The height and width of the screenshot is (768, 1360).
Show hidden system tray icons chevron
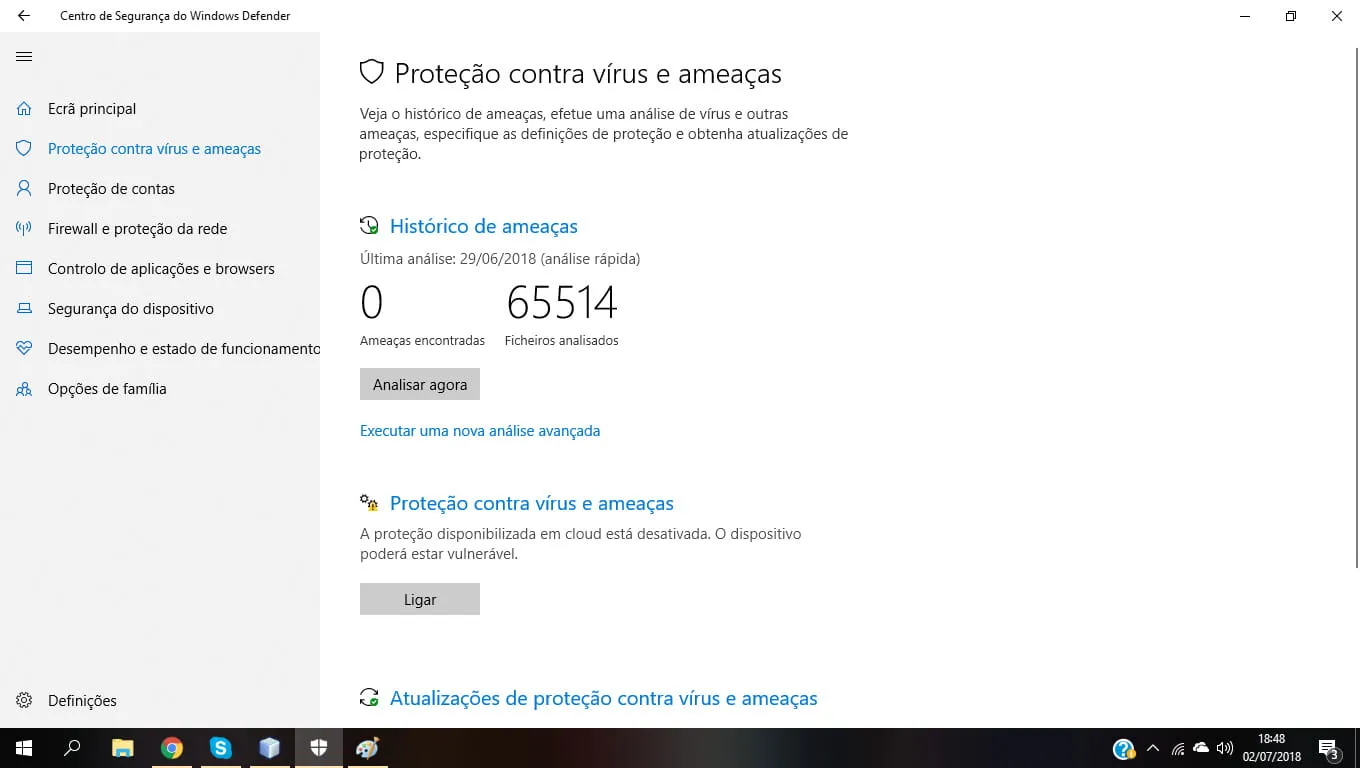pyautogui.click(x=1153, y=748)
